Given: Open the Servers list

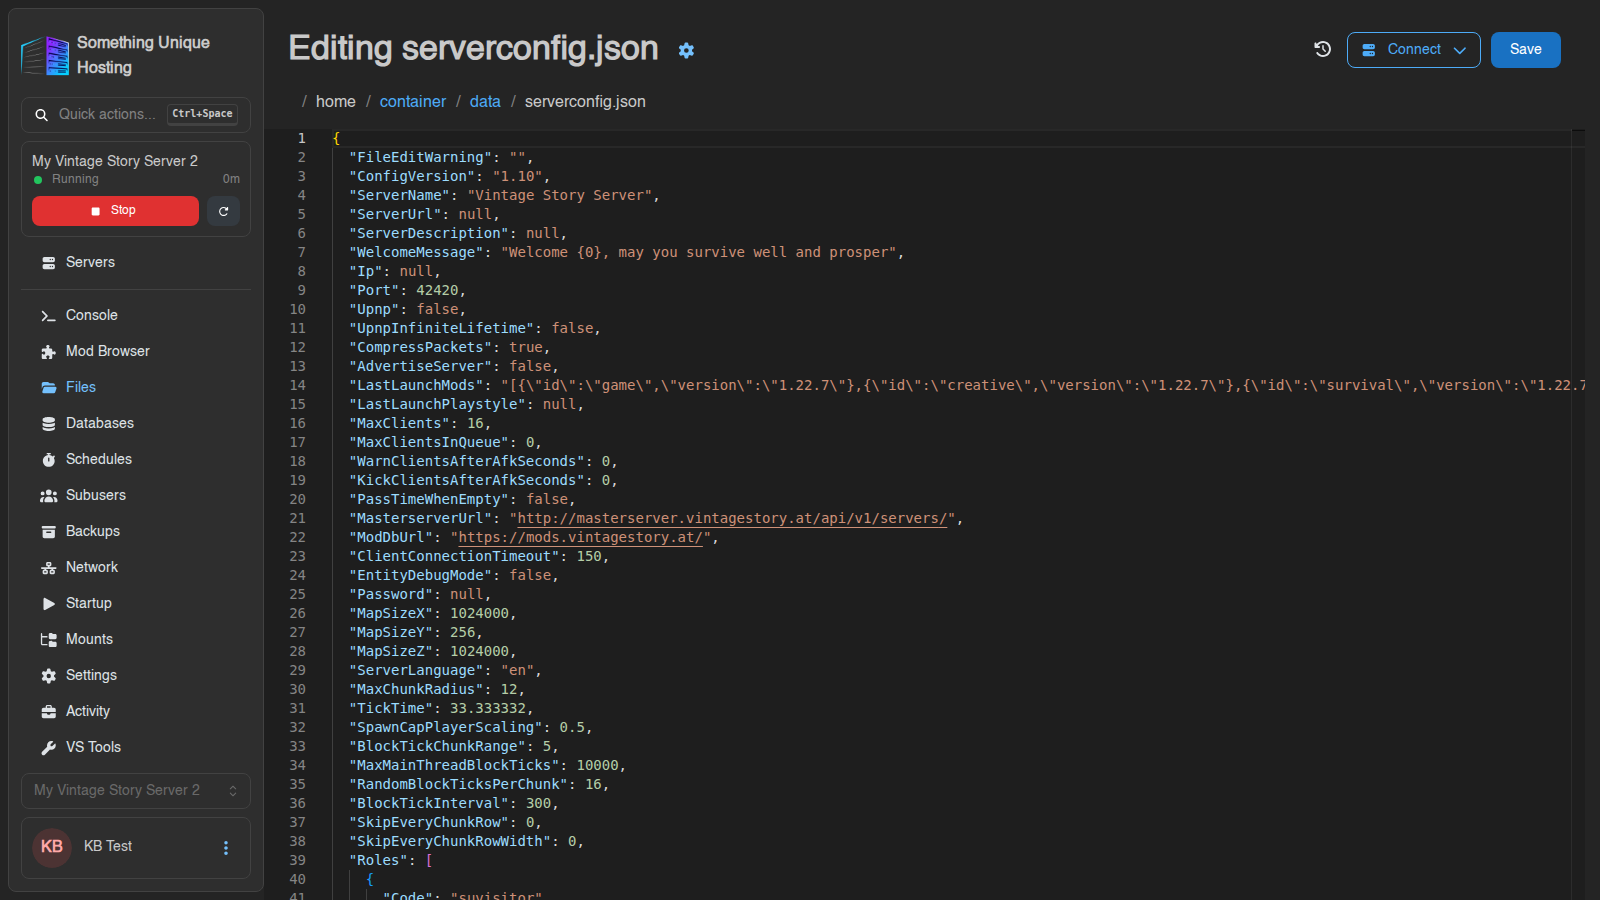Looking at the screenshot, I should pyautogui.click(x=136, y=262).
